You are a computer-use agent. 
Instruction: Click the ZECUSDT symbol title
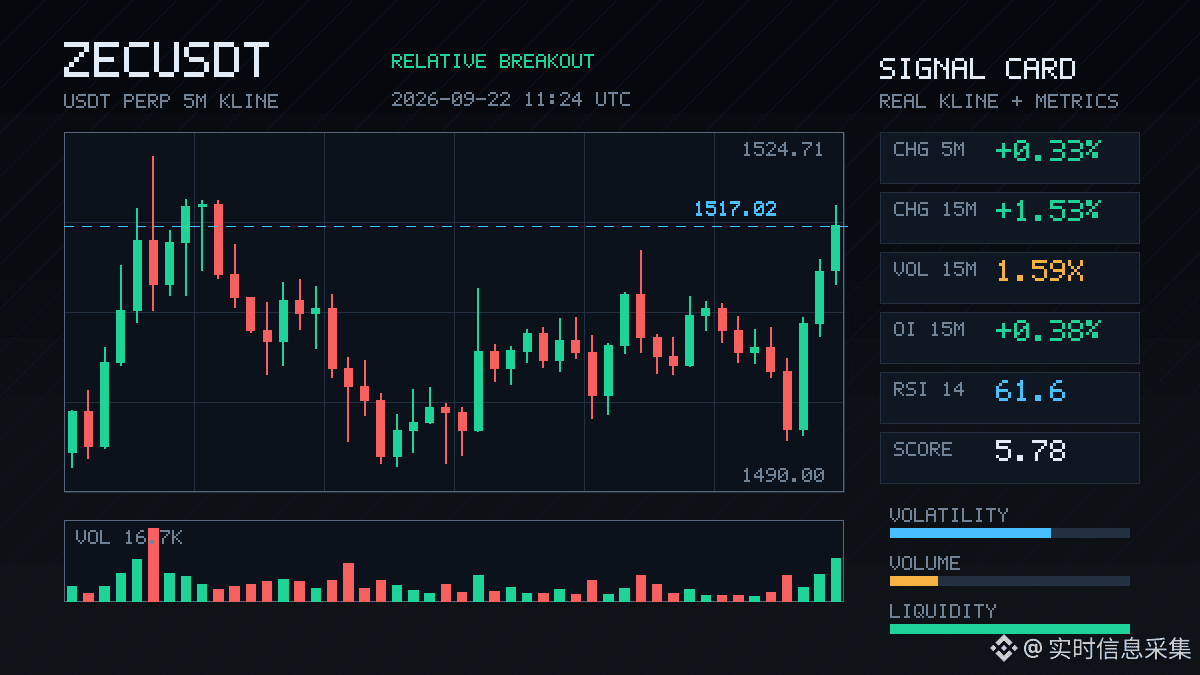pyautogui.click(x=166, y=60)
